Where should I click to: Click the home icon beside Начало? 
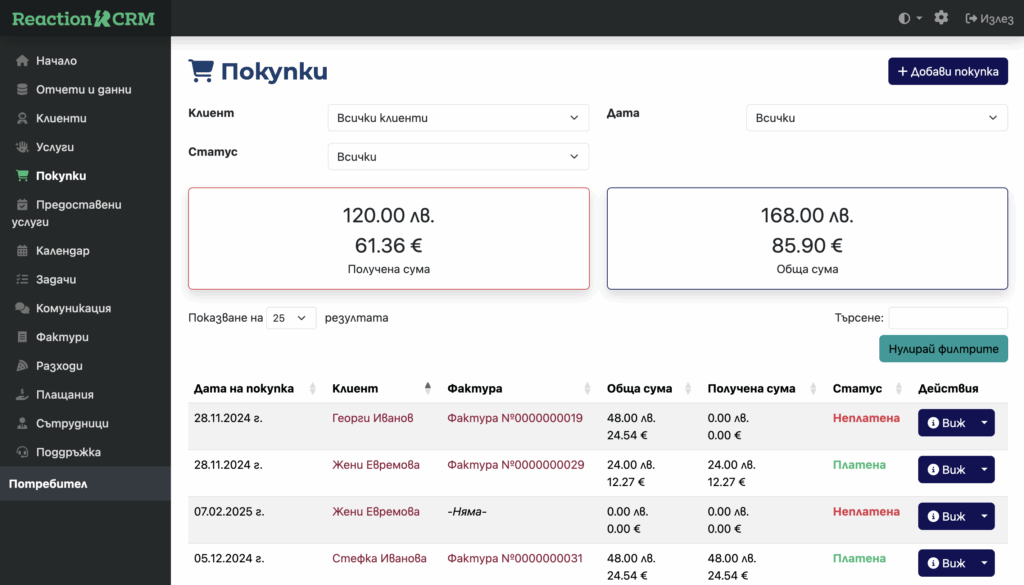coord(22,61)
